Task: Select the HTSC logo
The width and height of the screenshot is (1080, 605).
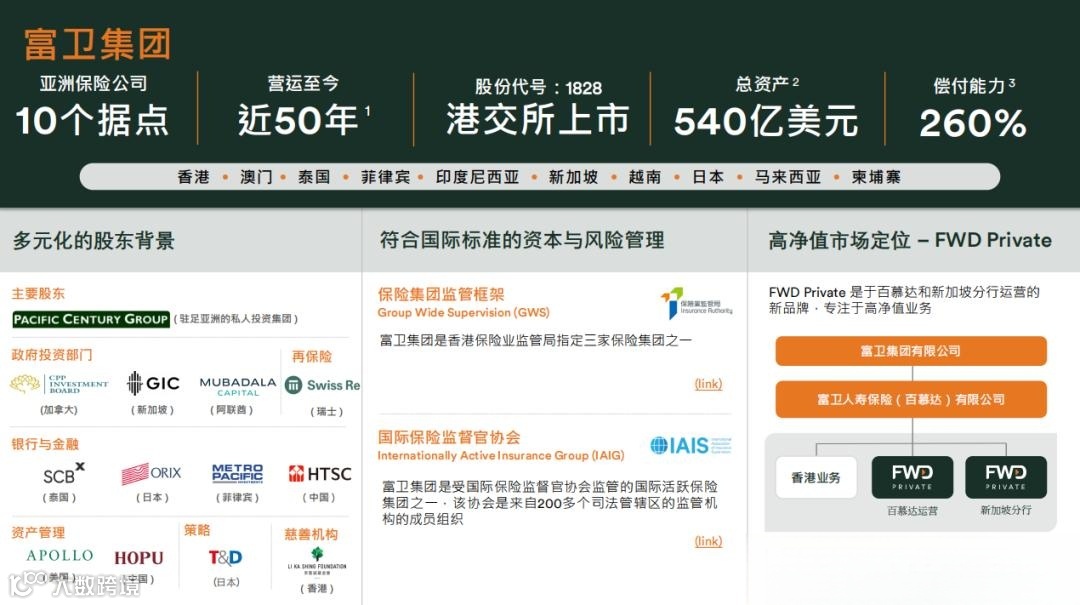Action: [x=320, y=473]
